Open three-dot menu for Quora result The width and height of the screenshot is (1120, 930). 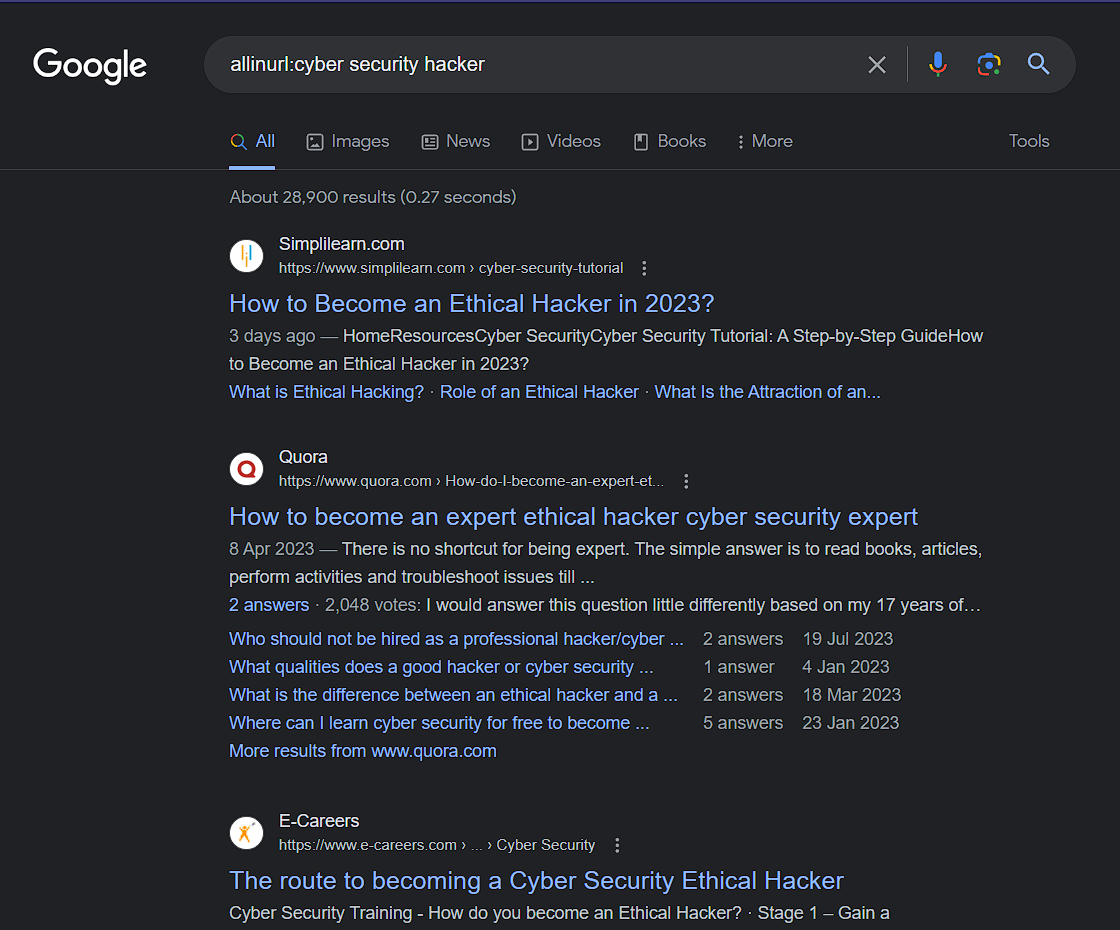686,481
